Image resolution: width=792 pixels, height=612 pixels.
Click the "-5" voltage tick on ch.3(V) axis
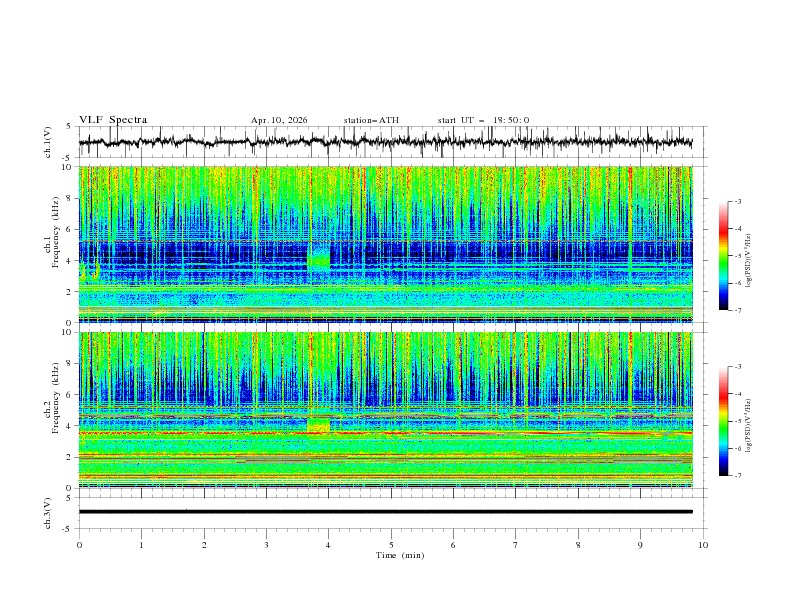[x=68, y=529]
